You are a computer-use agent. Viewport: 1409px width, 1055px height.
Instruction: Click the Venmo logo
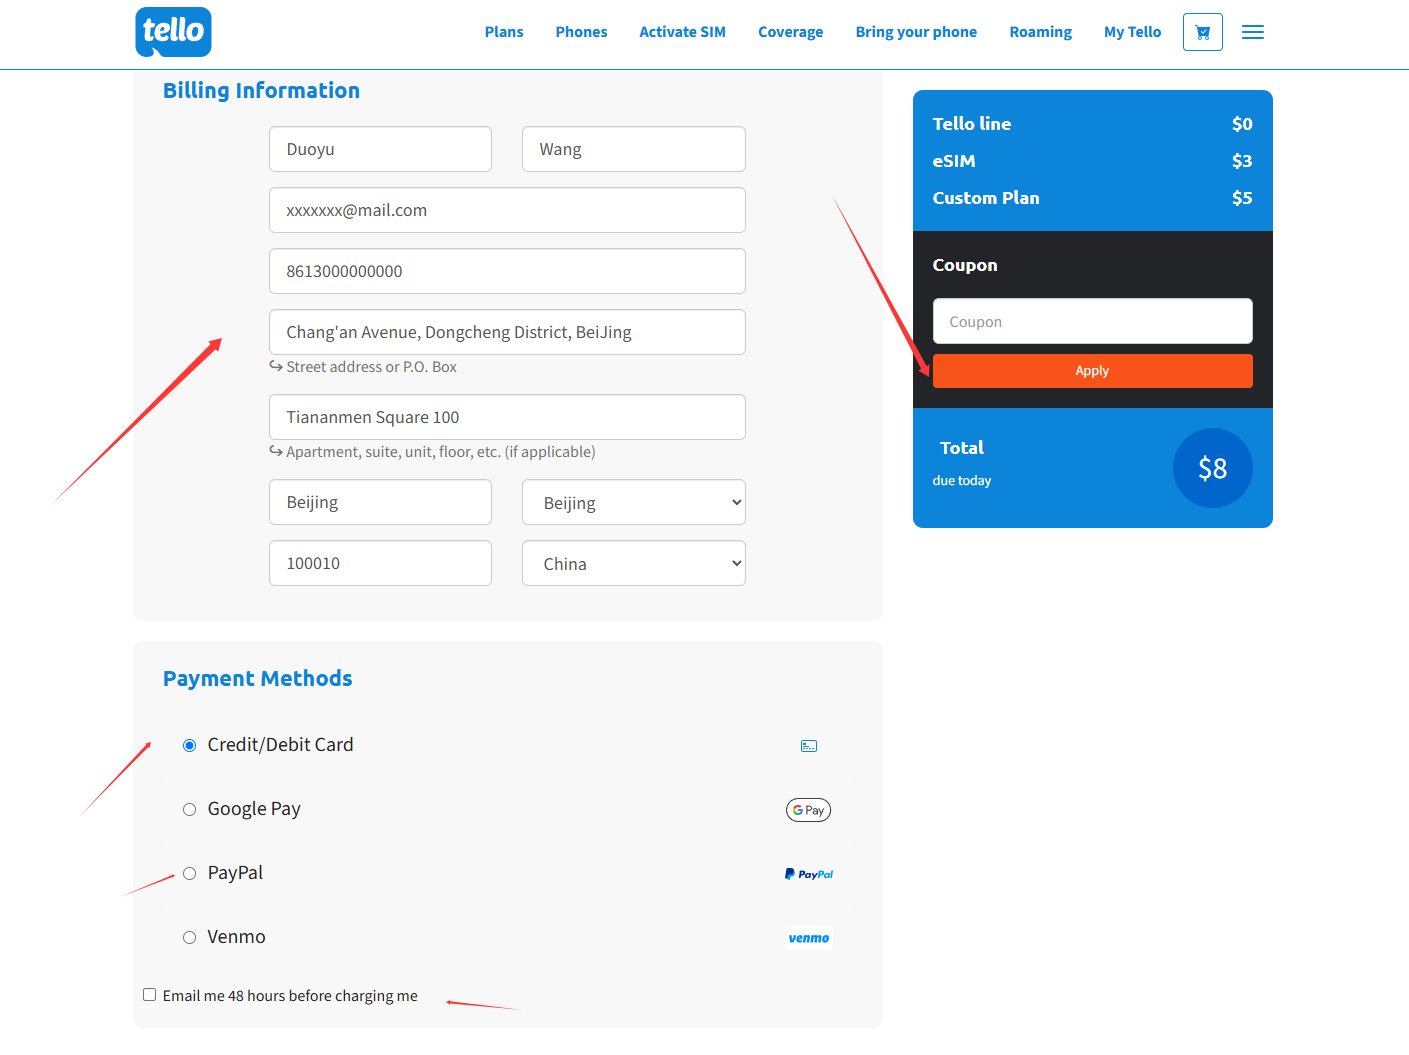coord(808,938)
